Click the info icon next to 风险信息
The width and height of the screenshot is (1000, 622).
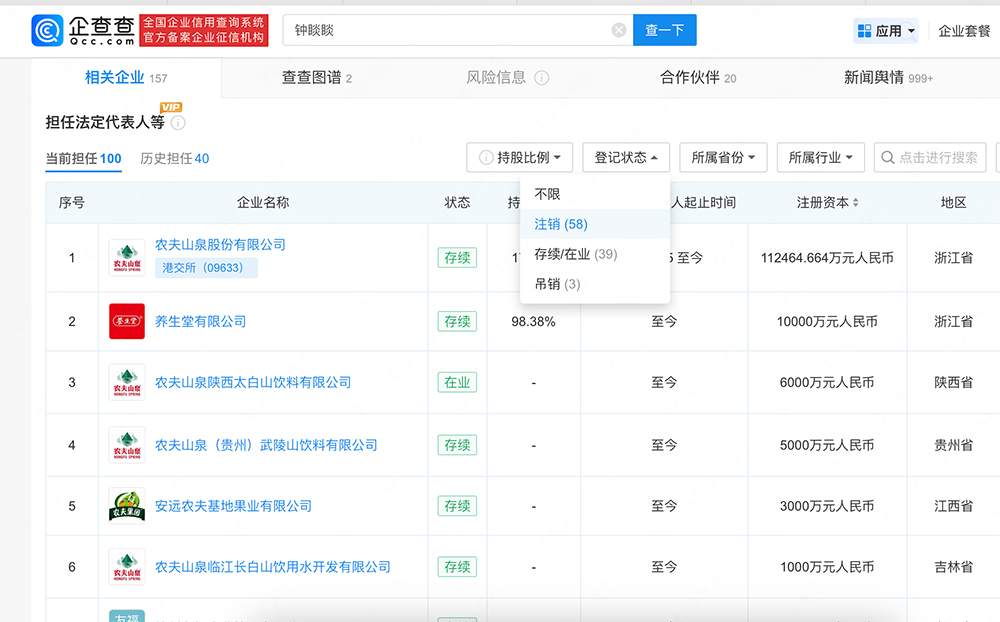pyautogui.click(x=541, y=78)
